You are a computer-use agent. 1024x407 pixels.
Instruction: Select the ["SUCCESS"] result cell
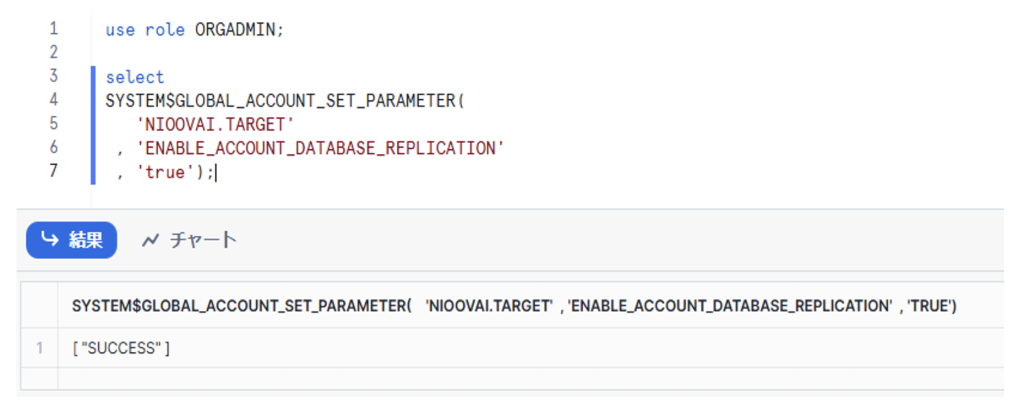(122, 348)
